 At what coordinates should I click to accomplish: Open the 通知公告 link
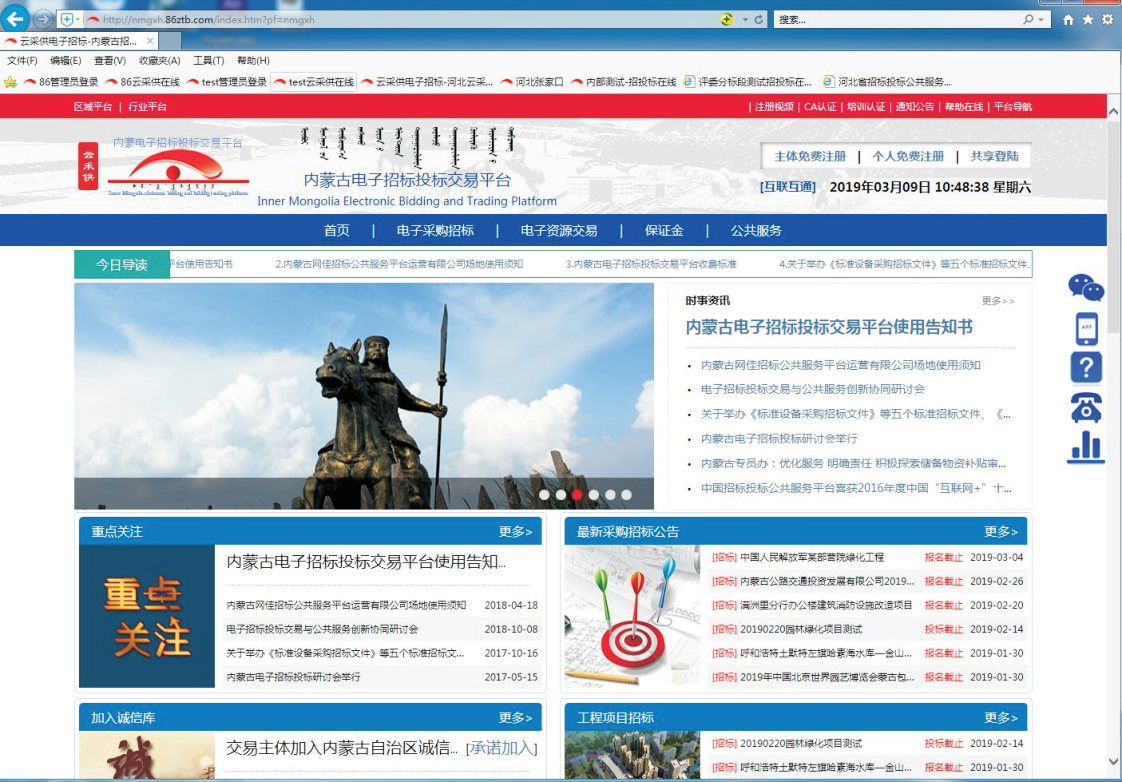click(x=914, y=107)
